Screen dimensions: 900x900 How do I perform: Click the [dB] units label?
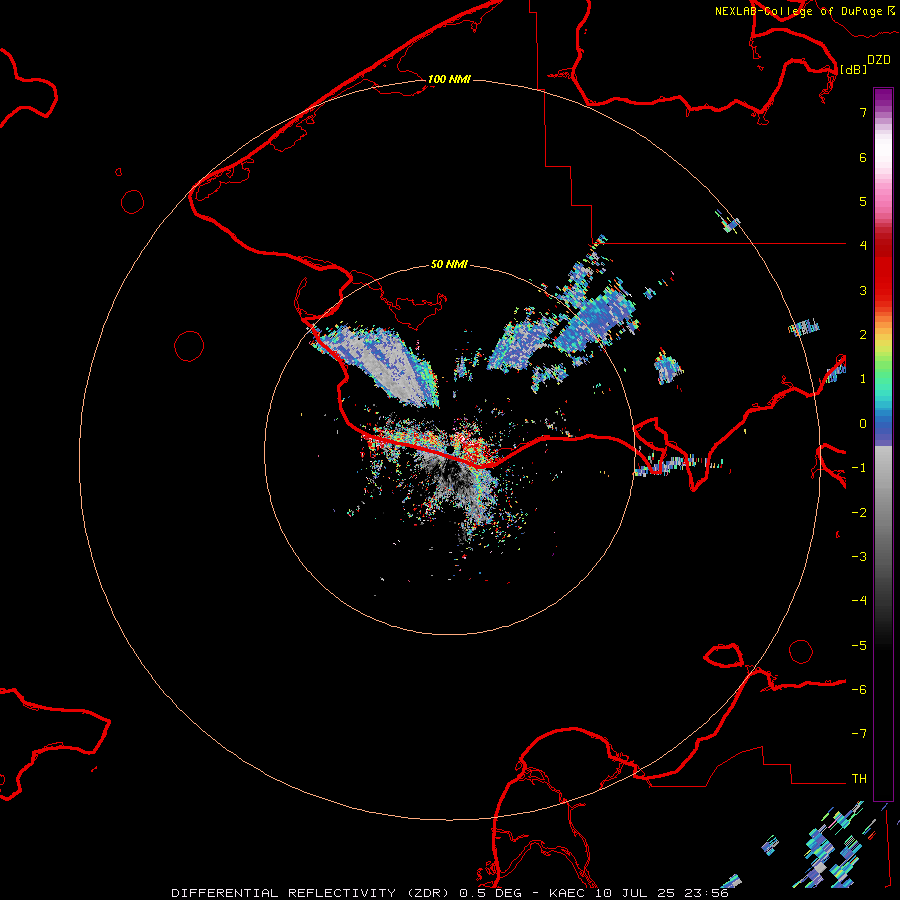[854, 69]
